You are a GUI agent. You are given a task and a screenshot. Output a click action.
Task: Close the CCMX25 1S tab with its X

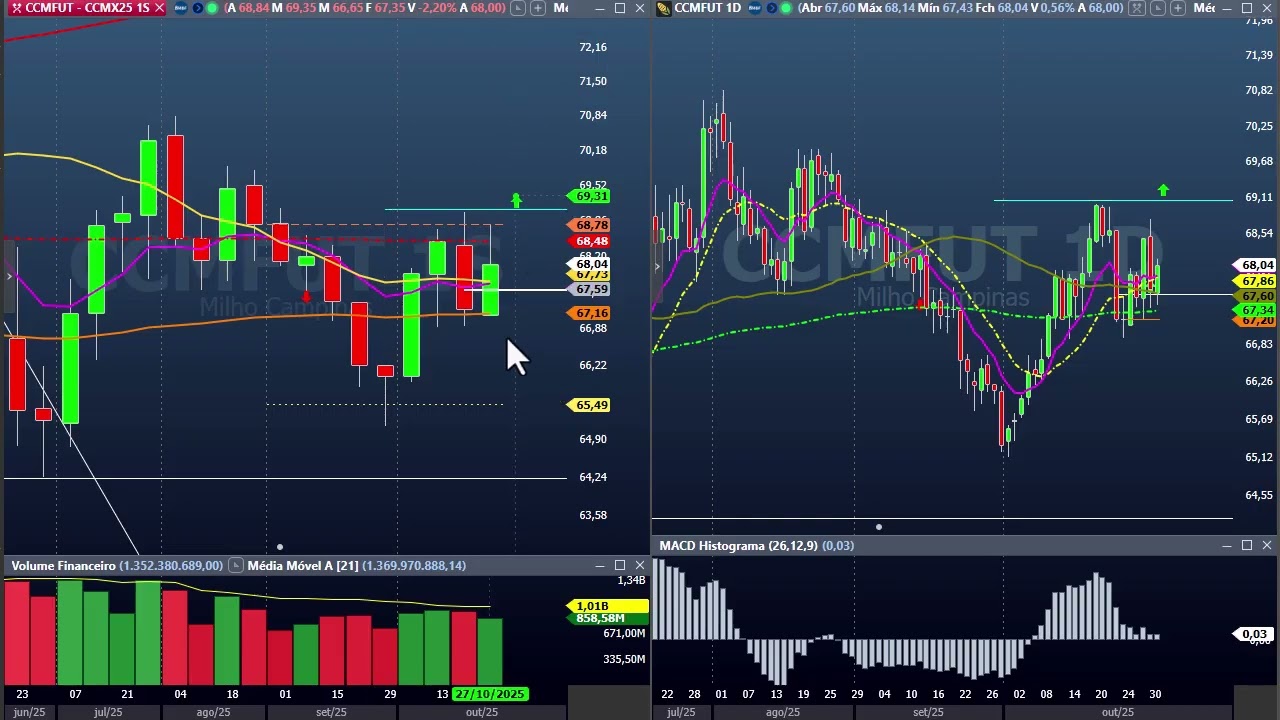pos(159,8)
